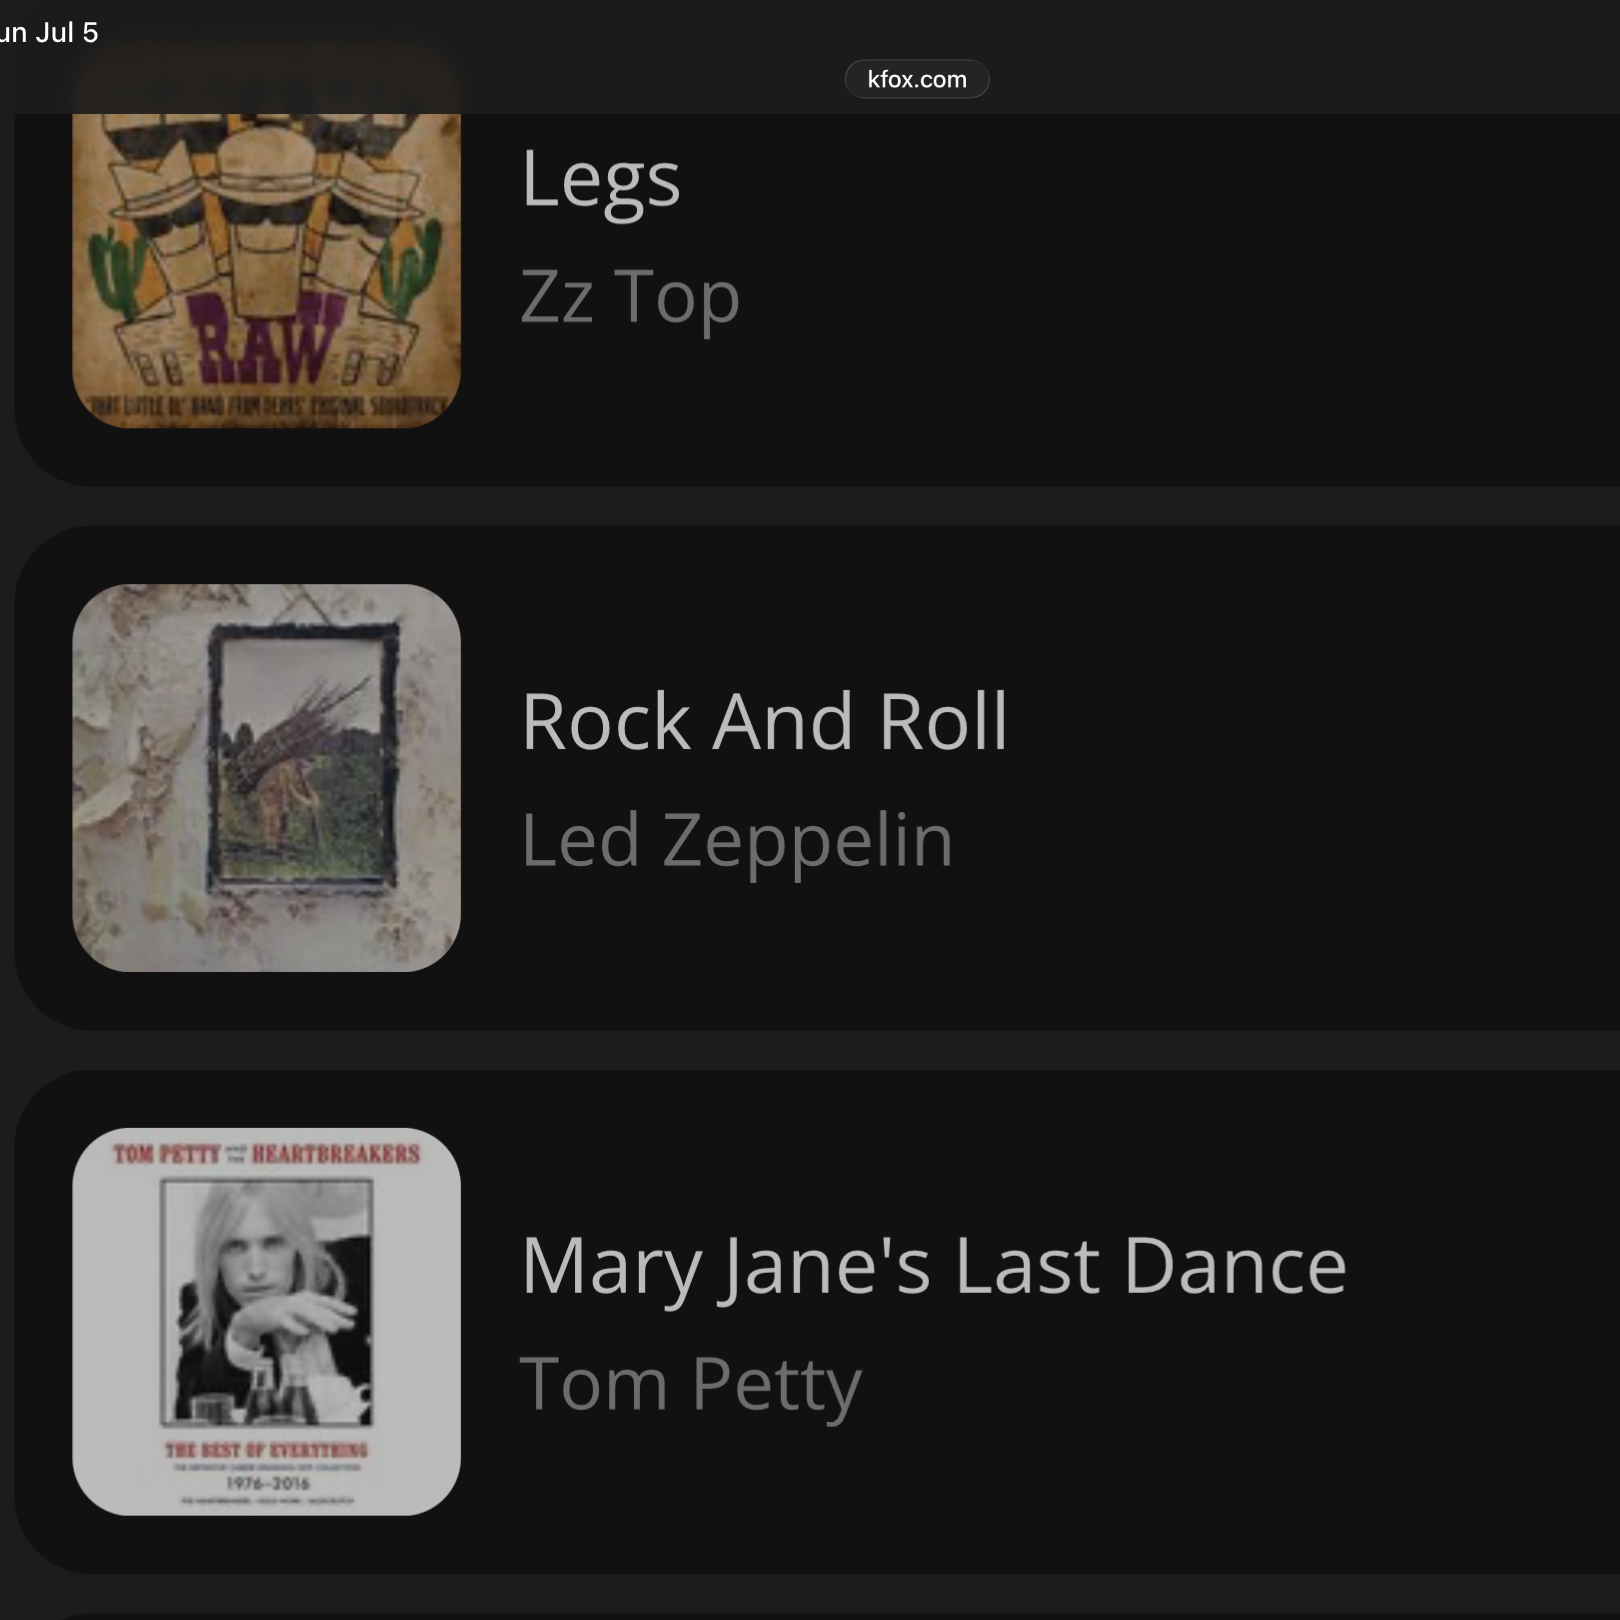
Task: Select the song title Legs
Action: coord(601,180)
